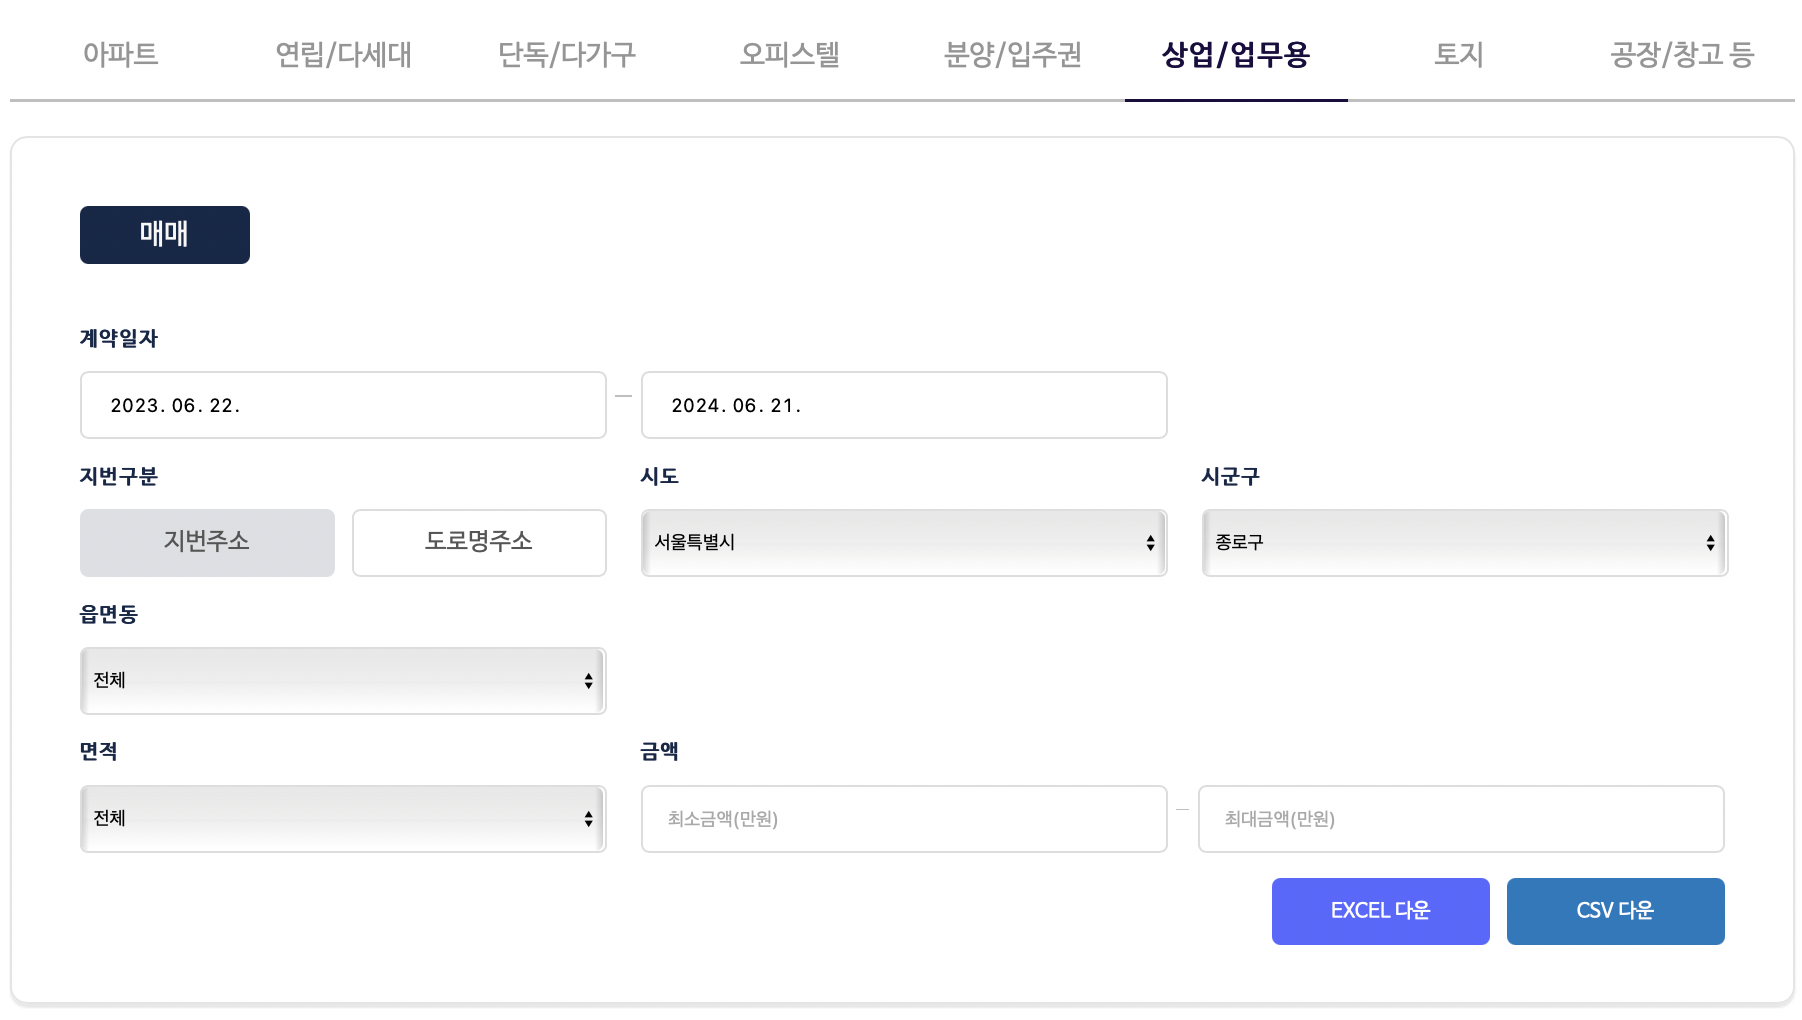Switch to the 공장/창고 등 tab

[x=1681, y=55]
